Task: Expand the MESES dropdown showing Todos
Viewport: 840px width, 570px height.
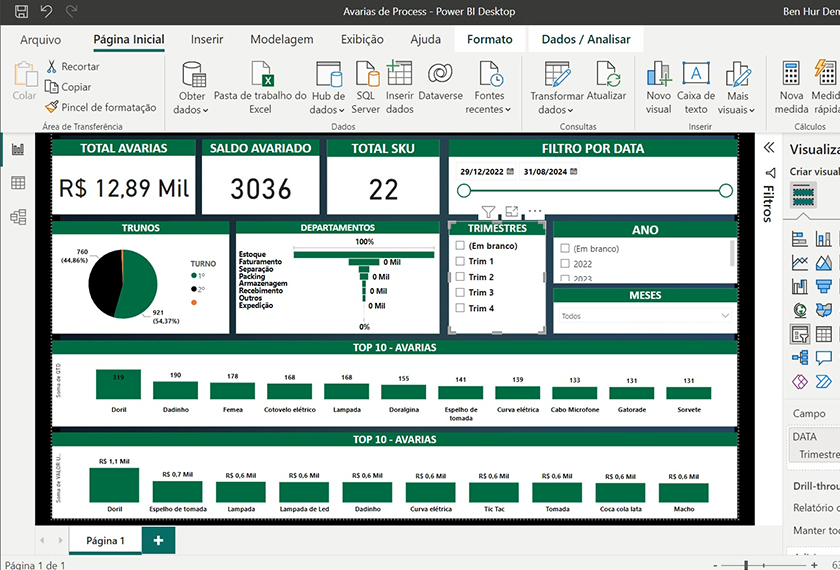Action: [725, 316]
